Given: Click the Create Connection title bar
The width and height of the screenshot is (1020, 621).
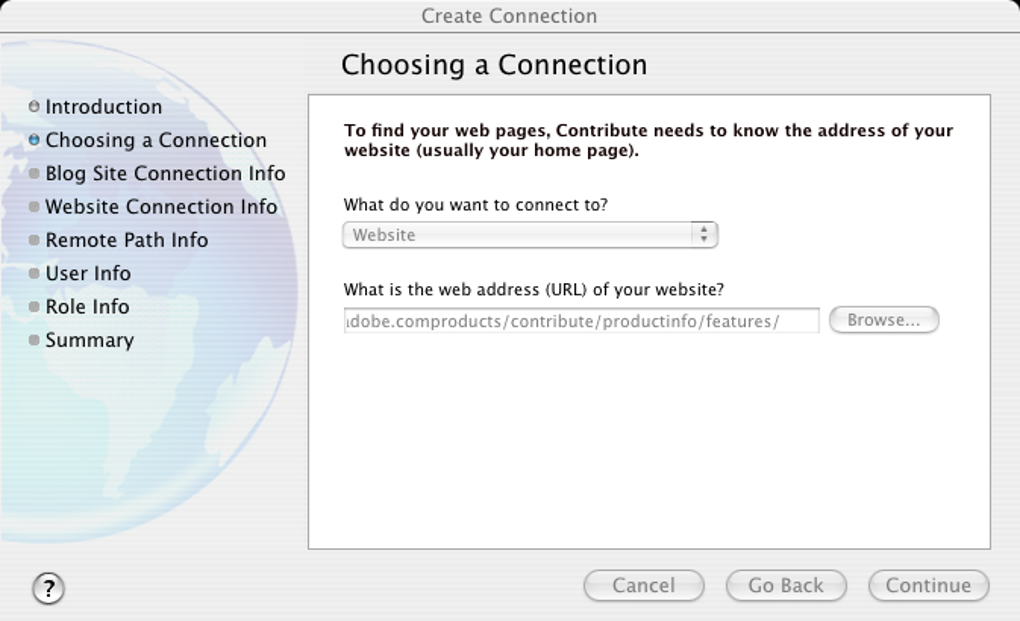Looking at the screenshot, I should point(509,16).
